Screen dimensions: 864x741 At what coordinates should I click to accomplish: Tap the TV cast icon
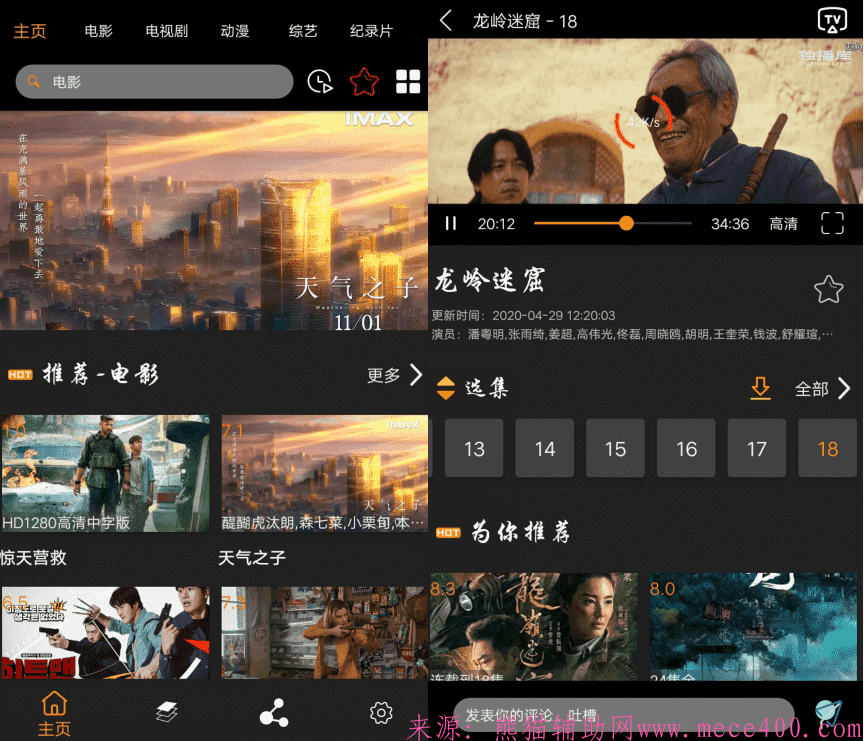pos(831,20)
